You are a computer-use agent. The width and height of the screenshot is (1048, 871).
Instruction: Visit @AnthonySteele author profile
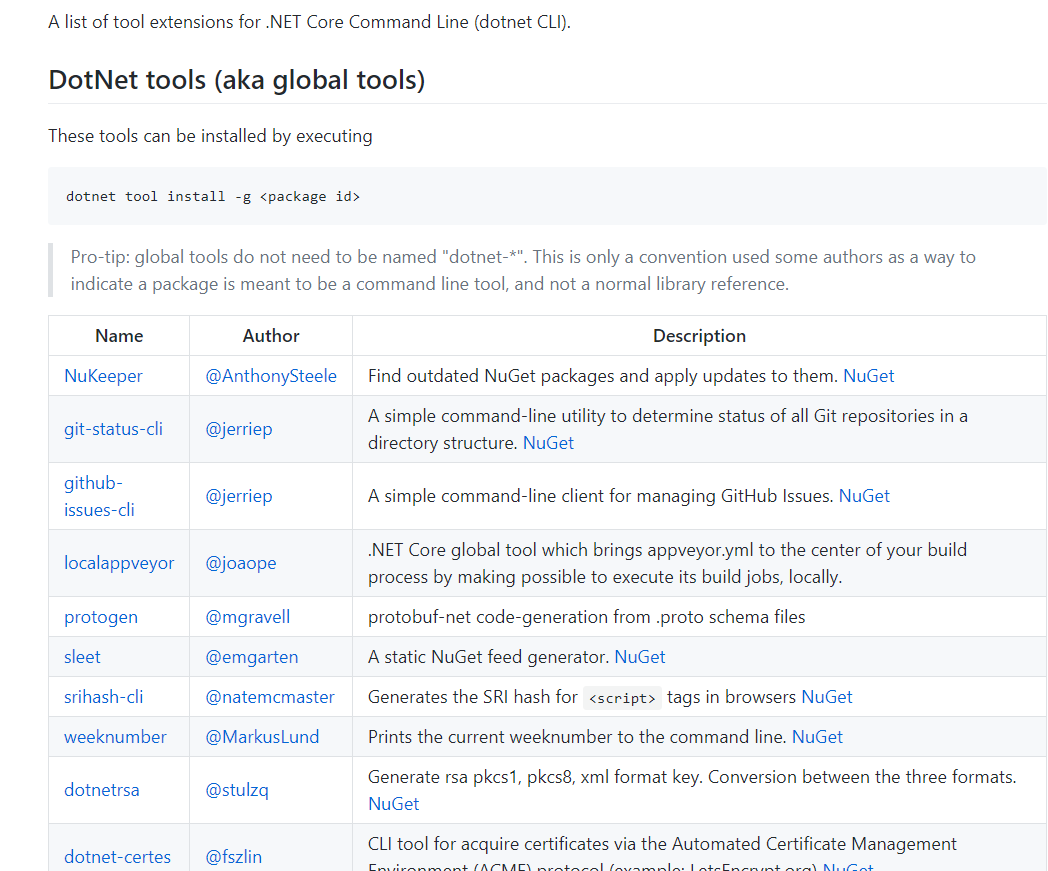coord(271,376)
